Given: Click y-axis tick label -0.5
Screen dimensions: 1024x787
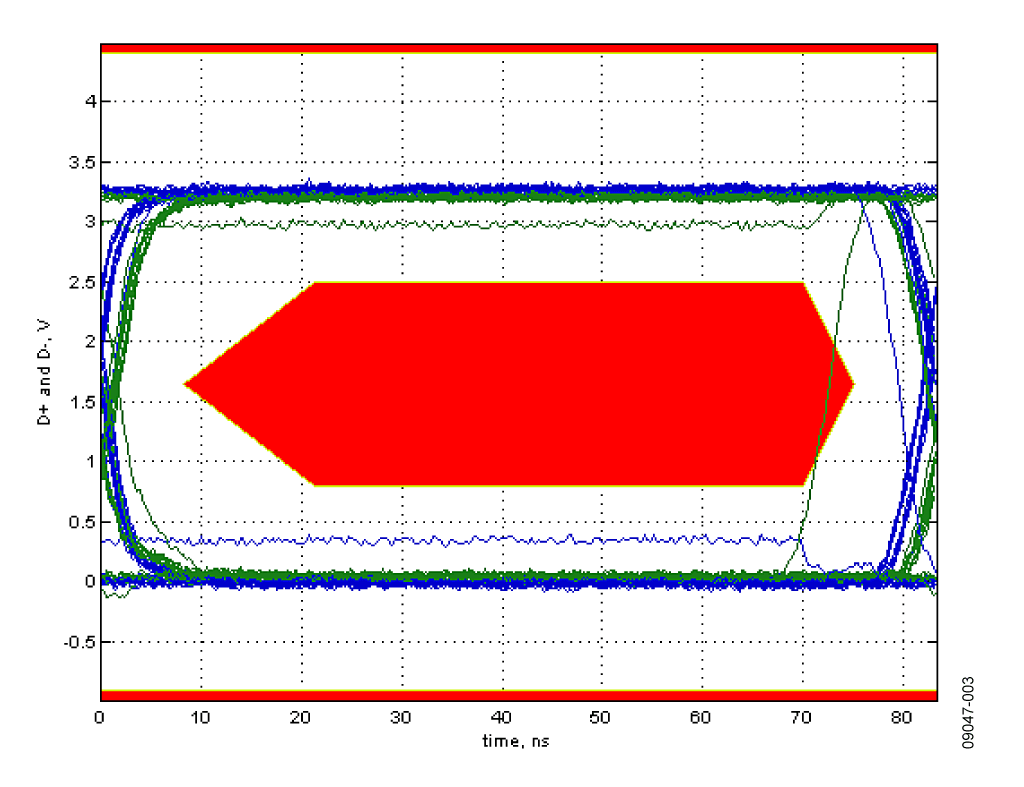Looking at the screenshot, I should (x=78, y=642).
